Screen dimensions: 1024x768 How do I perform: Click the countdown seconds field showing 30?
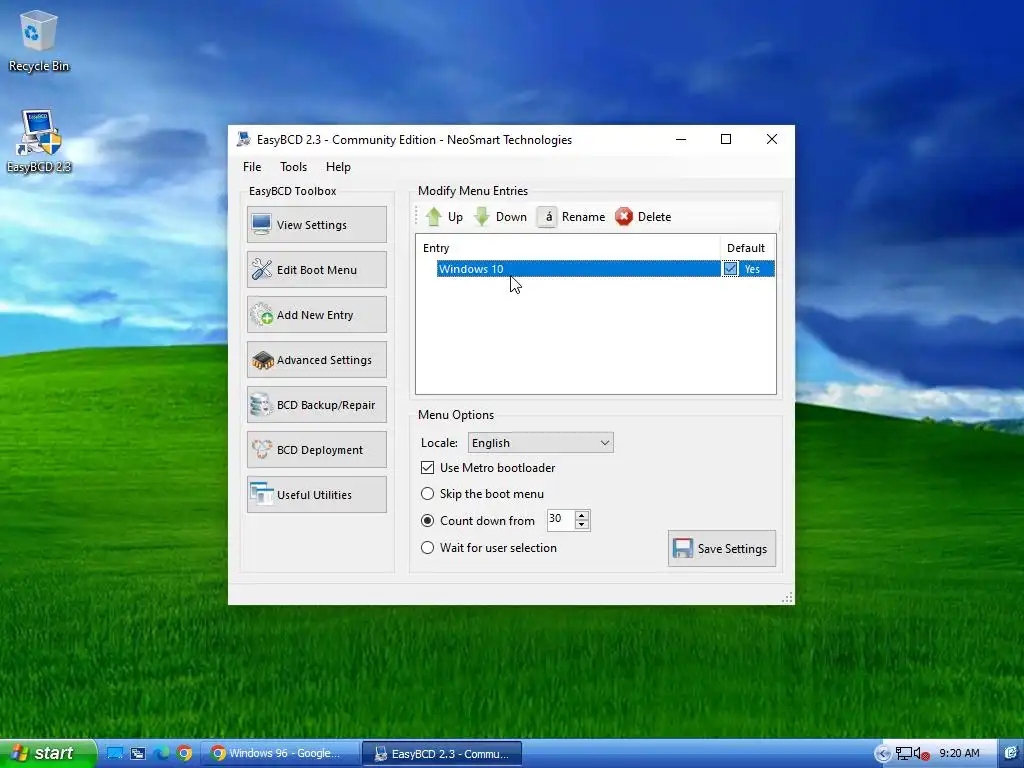point(560,520)
